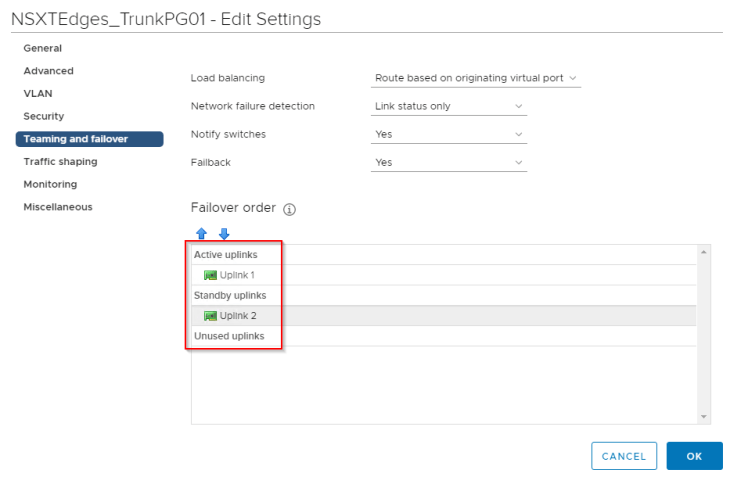Click the move up arrow icon

coord(201,234)
